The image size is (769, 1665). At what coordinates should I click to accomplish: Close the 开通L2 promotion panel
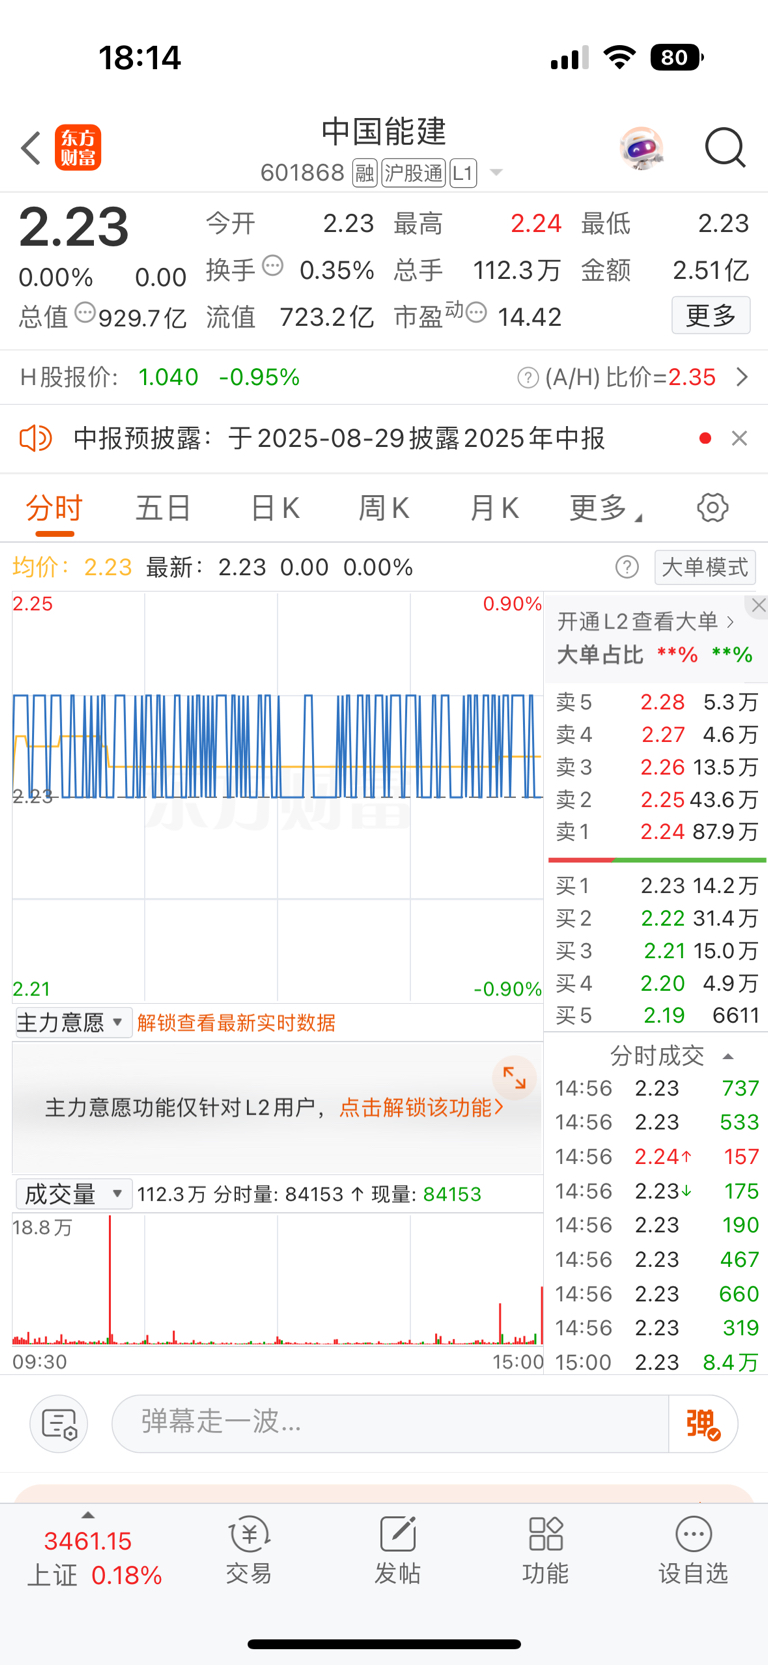point(759,605)
